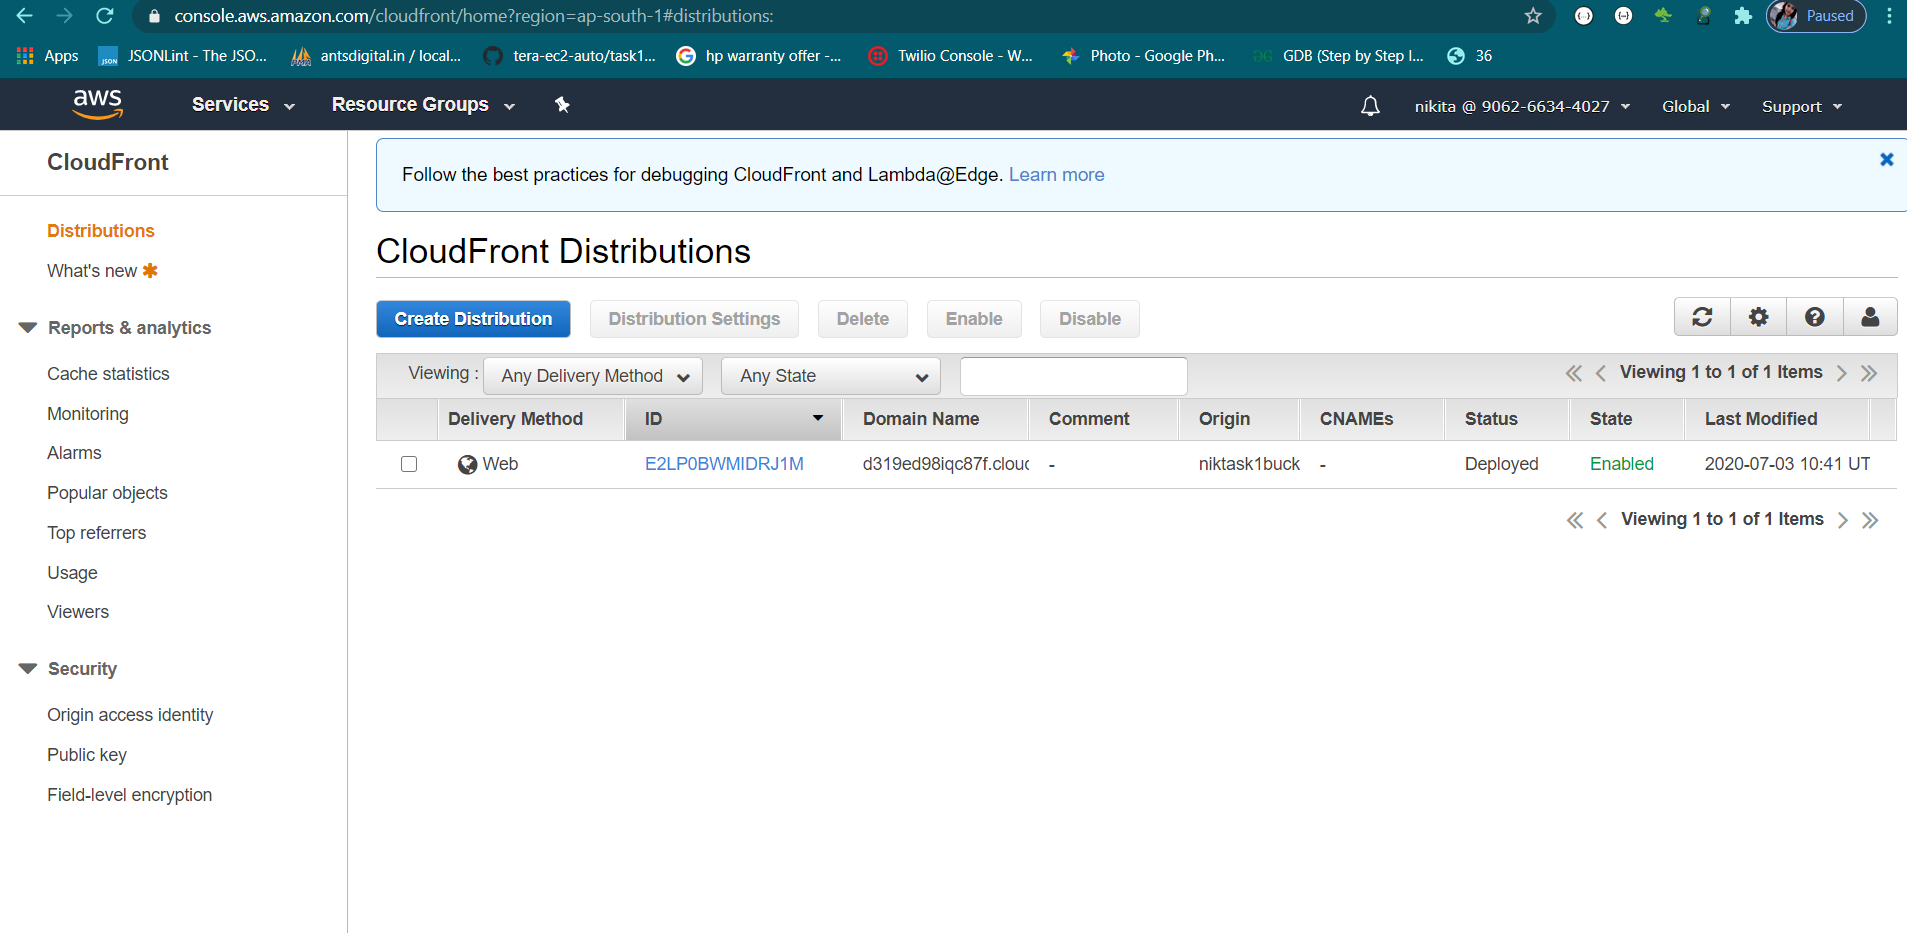Click bottom pager next page arrow
This screenshot has height=933, width=1907.
coord(1842,520)
